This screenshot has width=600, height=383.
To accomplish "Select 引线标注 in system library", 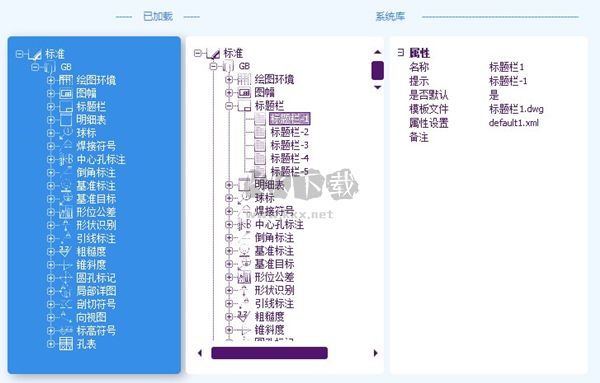I will [x=274, y=303].
